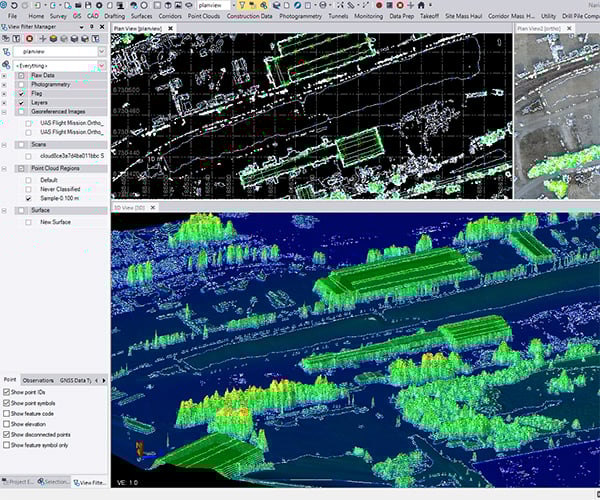The width and height of the screenshot is (600, 500).
Task: Click the plus crosshair icon in View Filter Manager
Action: (x=42, y=39)
